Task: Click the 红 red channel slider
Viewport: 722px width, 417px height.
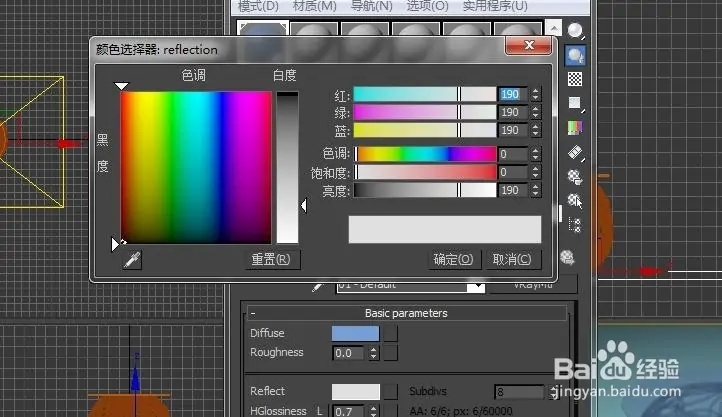Action: (425, 94)
